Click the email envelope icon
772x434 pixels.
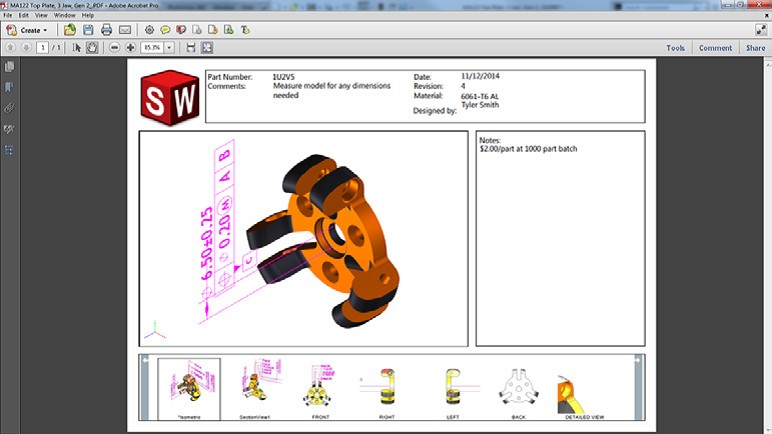click(122, 30)
